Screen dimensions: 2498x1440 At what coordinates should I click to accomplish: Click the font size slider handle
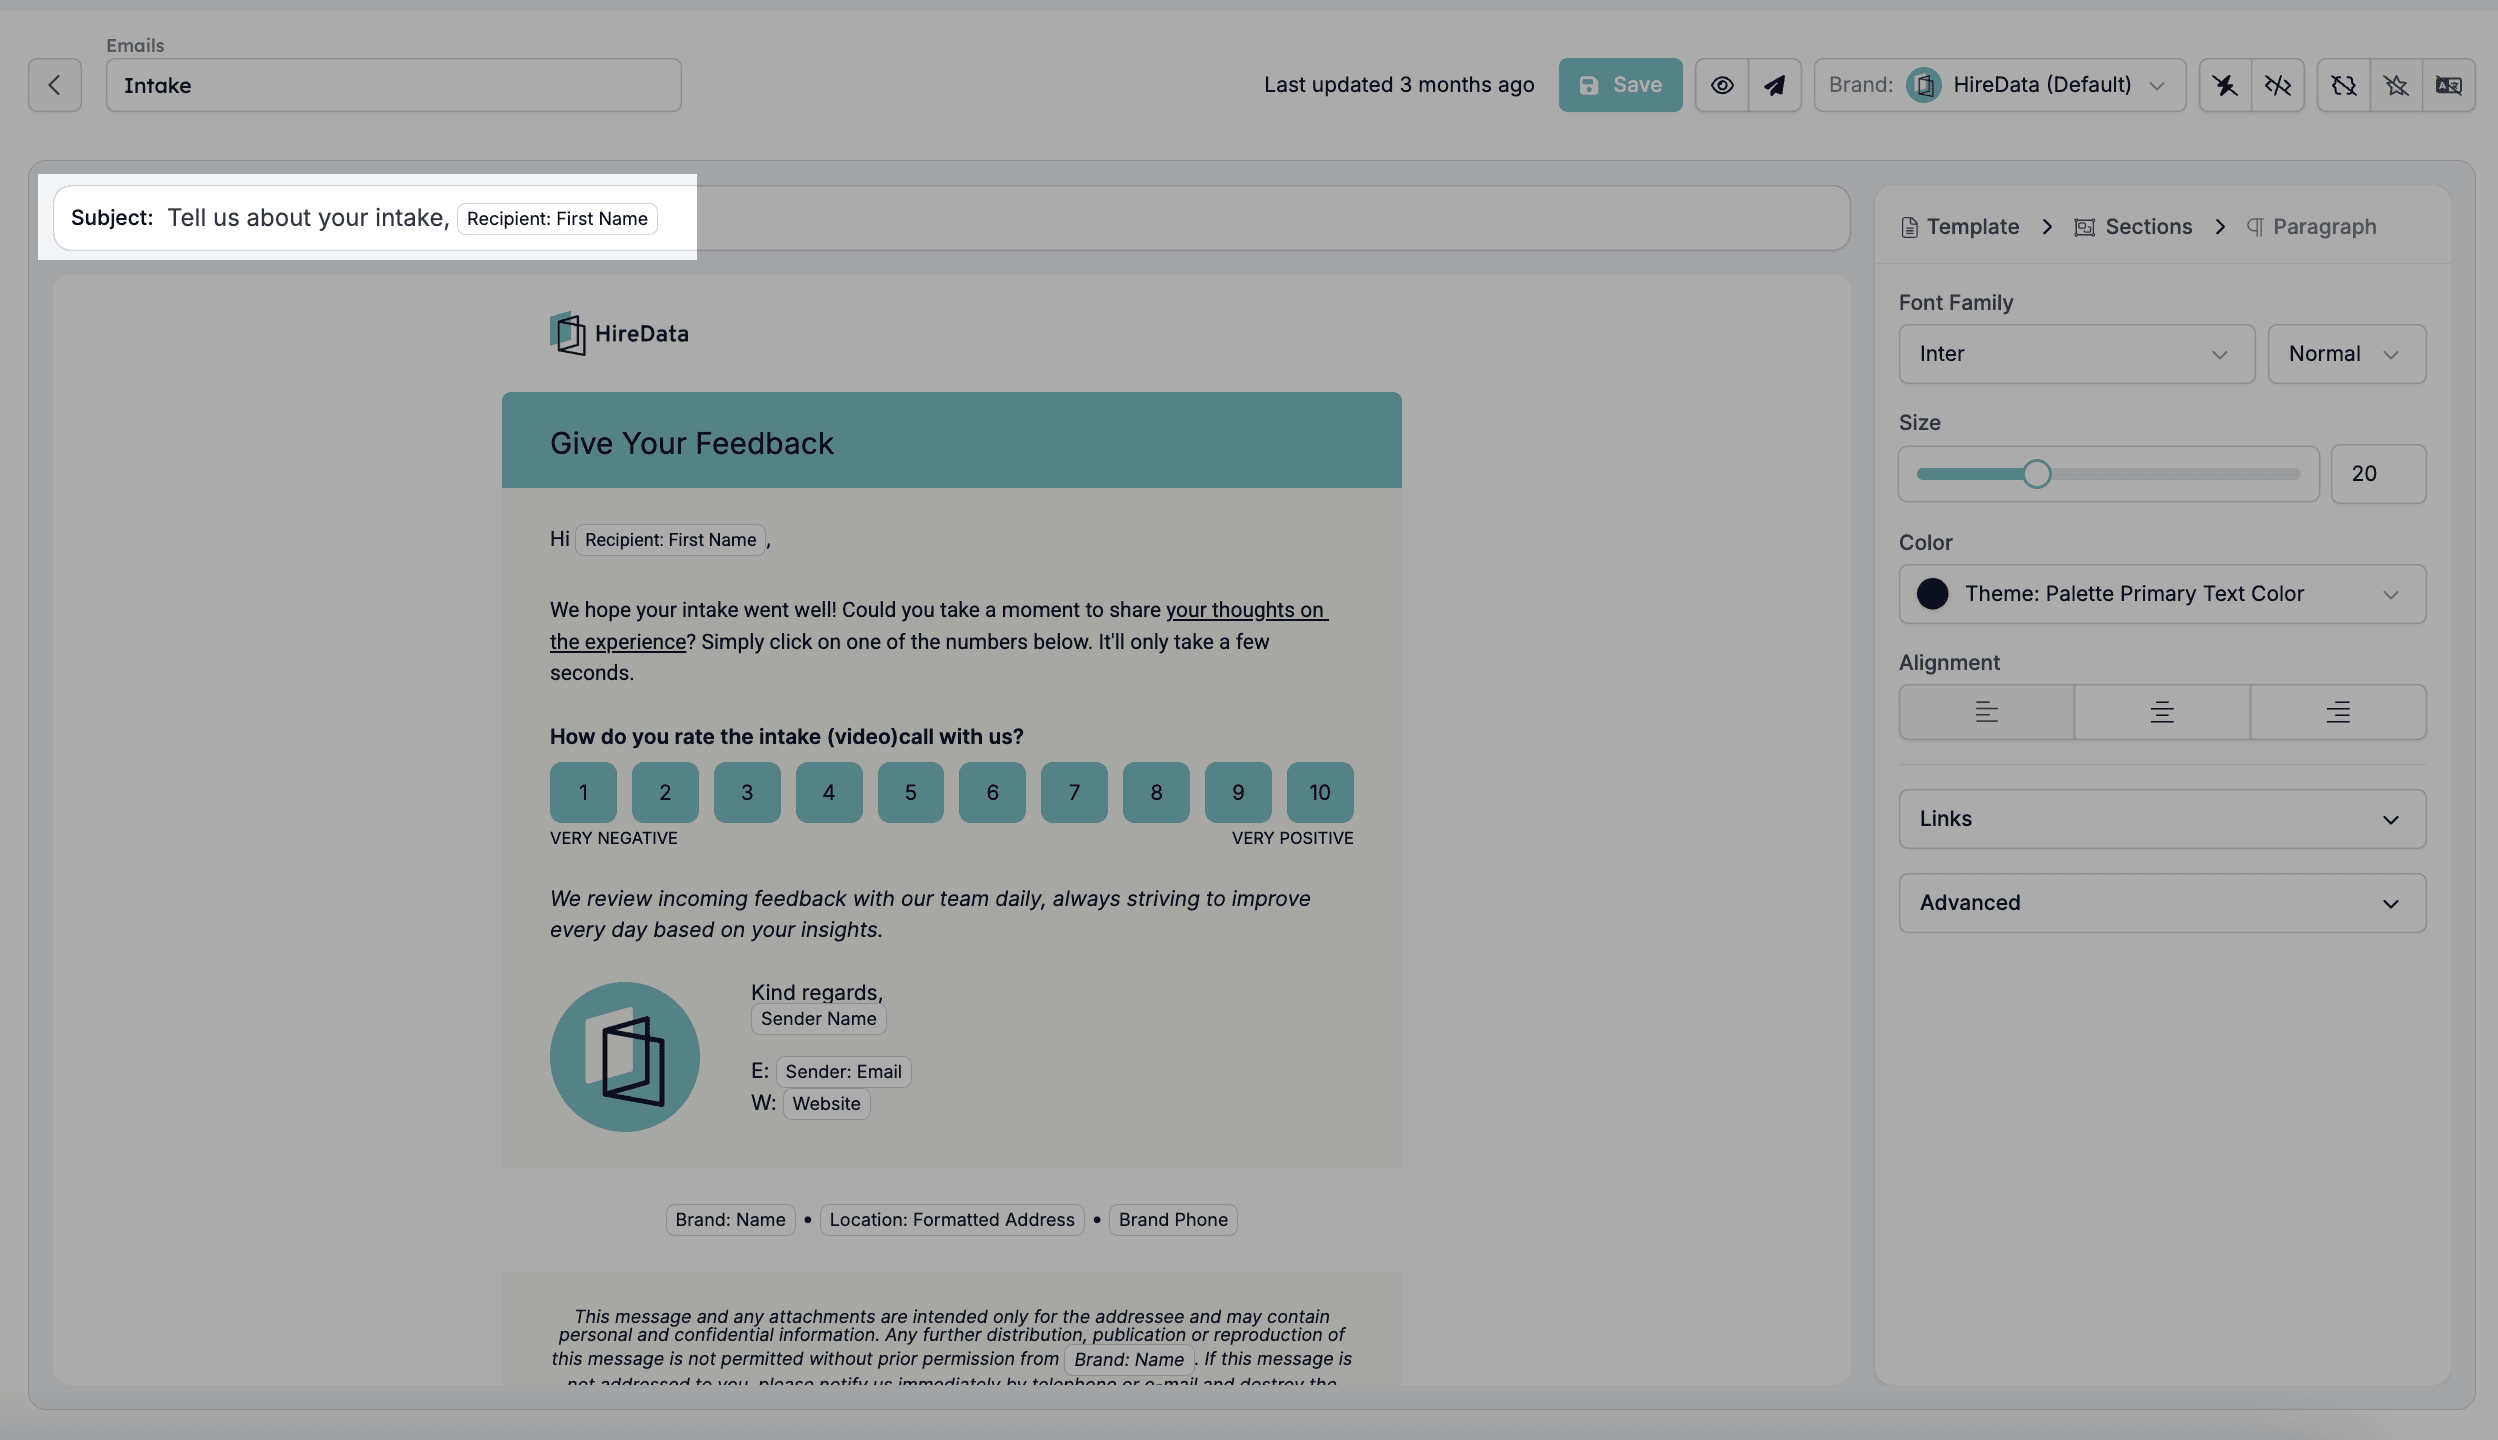click(x=2036, y=474)
